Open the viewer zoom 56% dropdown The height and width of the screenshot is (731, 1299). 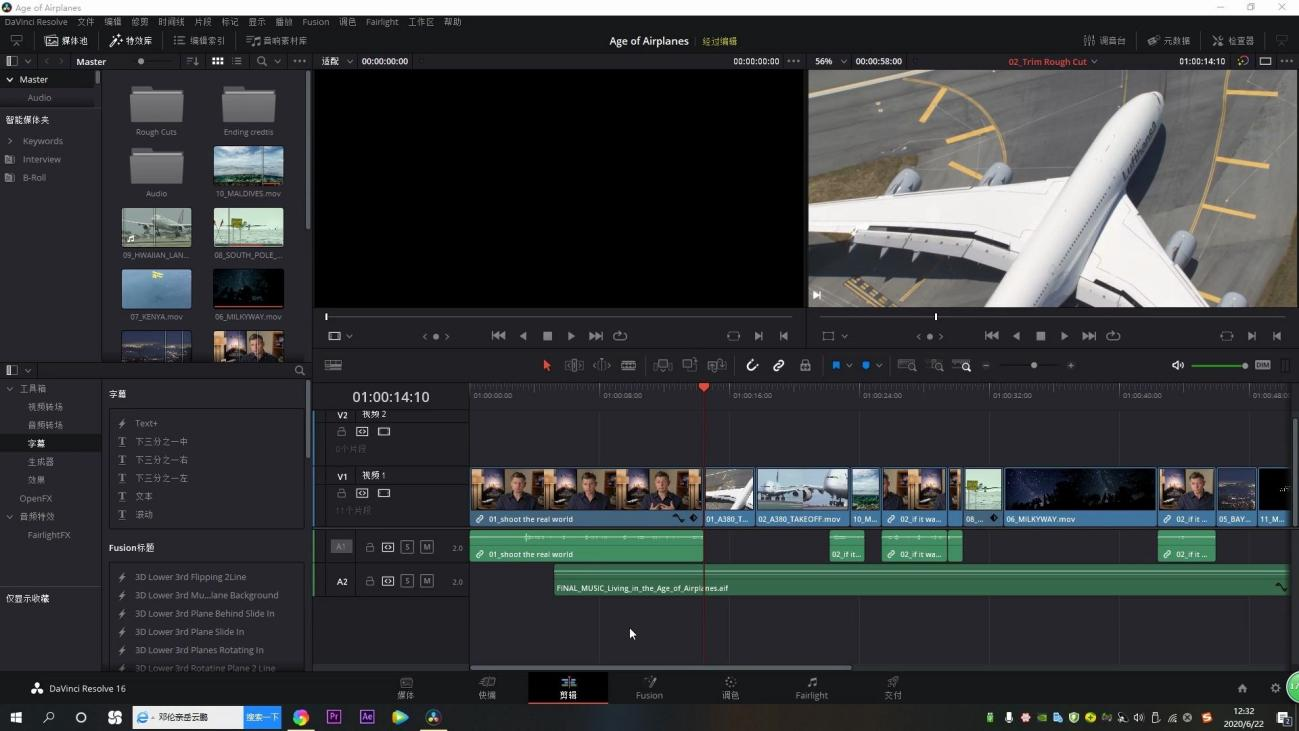point(829,61)
